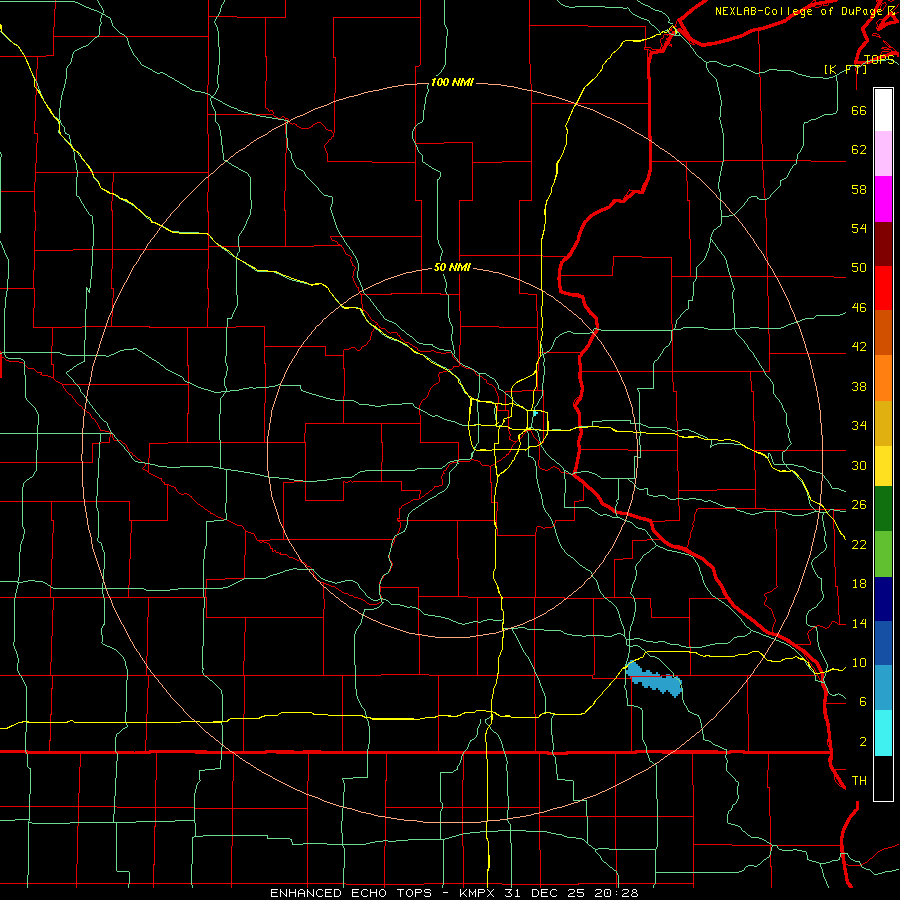
Task: Click the gold swatch beside label 34
Action: coord(883,423)
